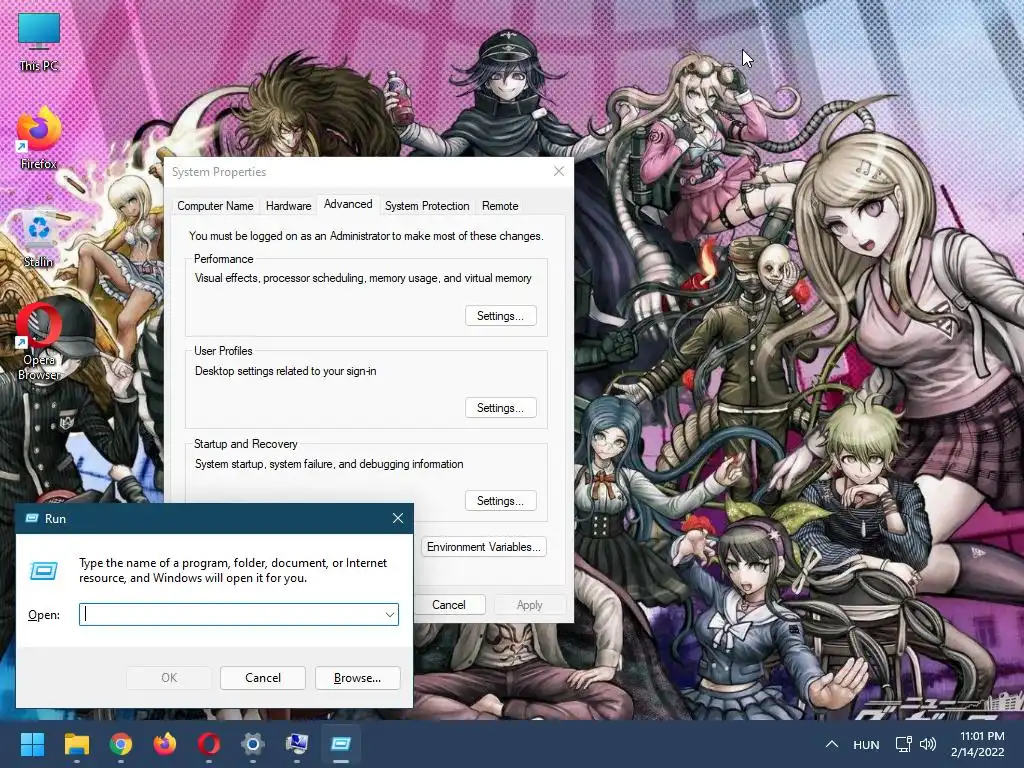Open the volume tray icon
Image resolution: width=1024 pixels, height=768 pixels.
[x=928, y=744]
